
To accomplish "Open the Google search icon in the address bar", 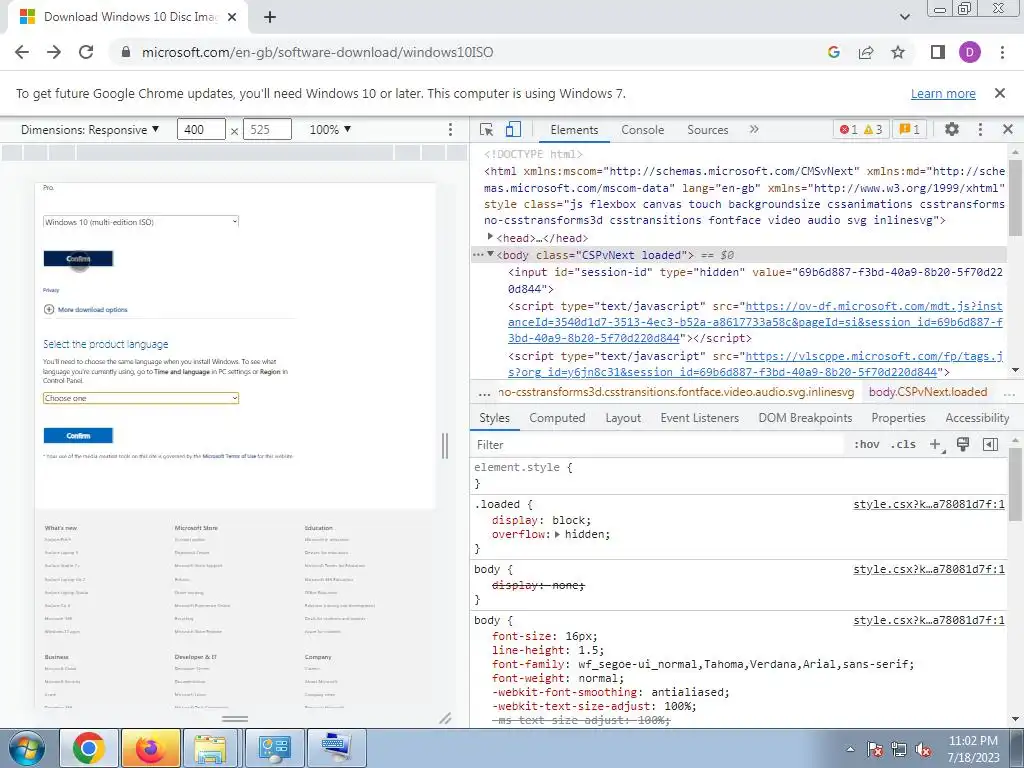I will point(833,52).
